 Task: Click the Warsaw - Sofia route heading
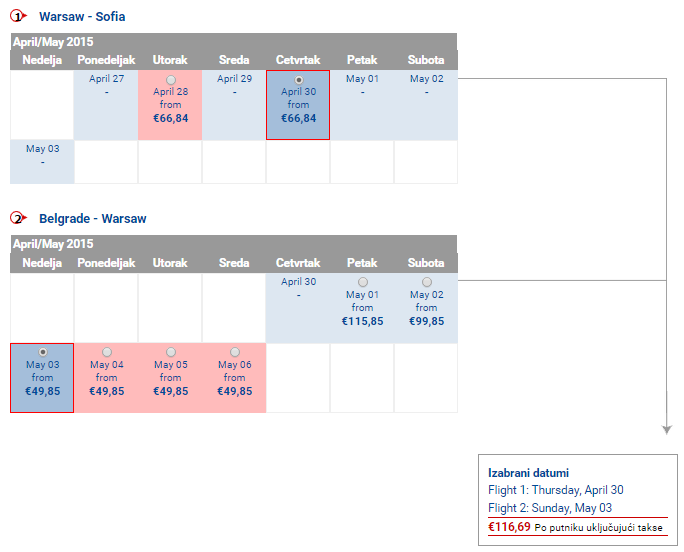pos(82,17)
